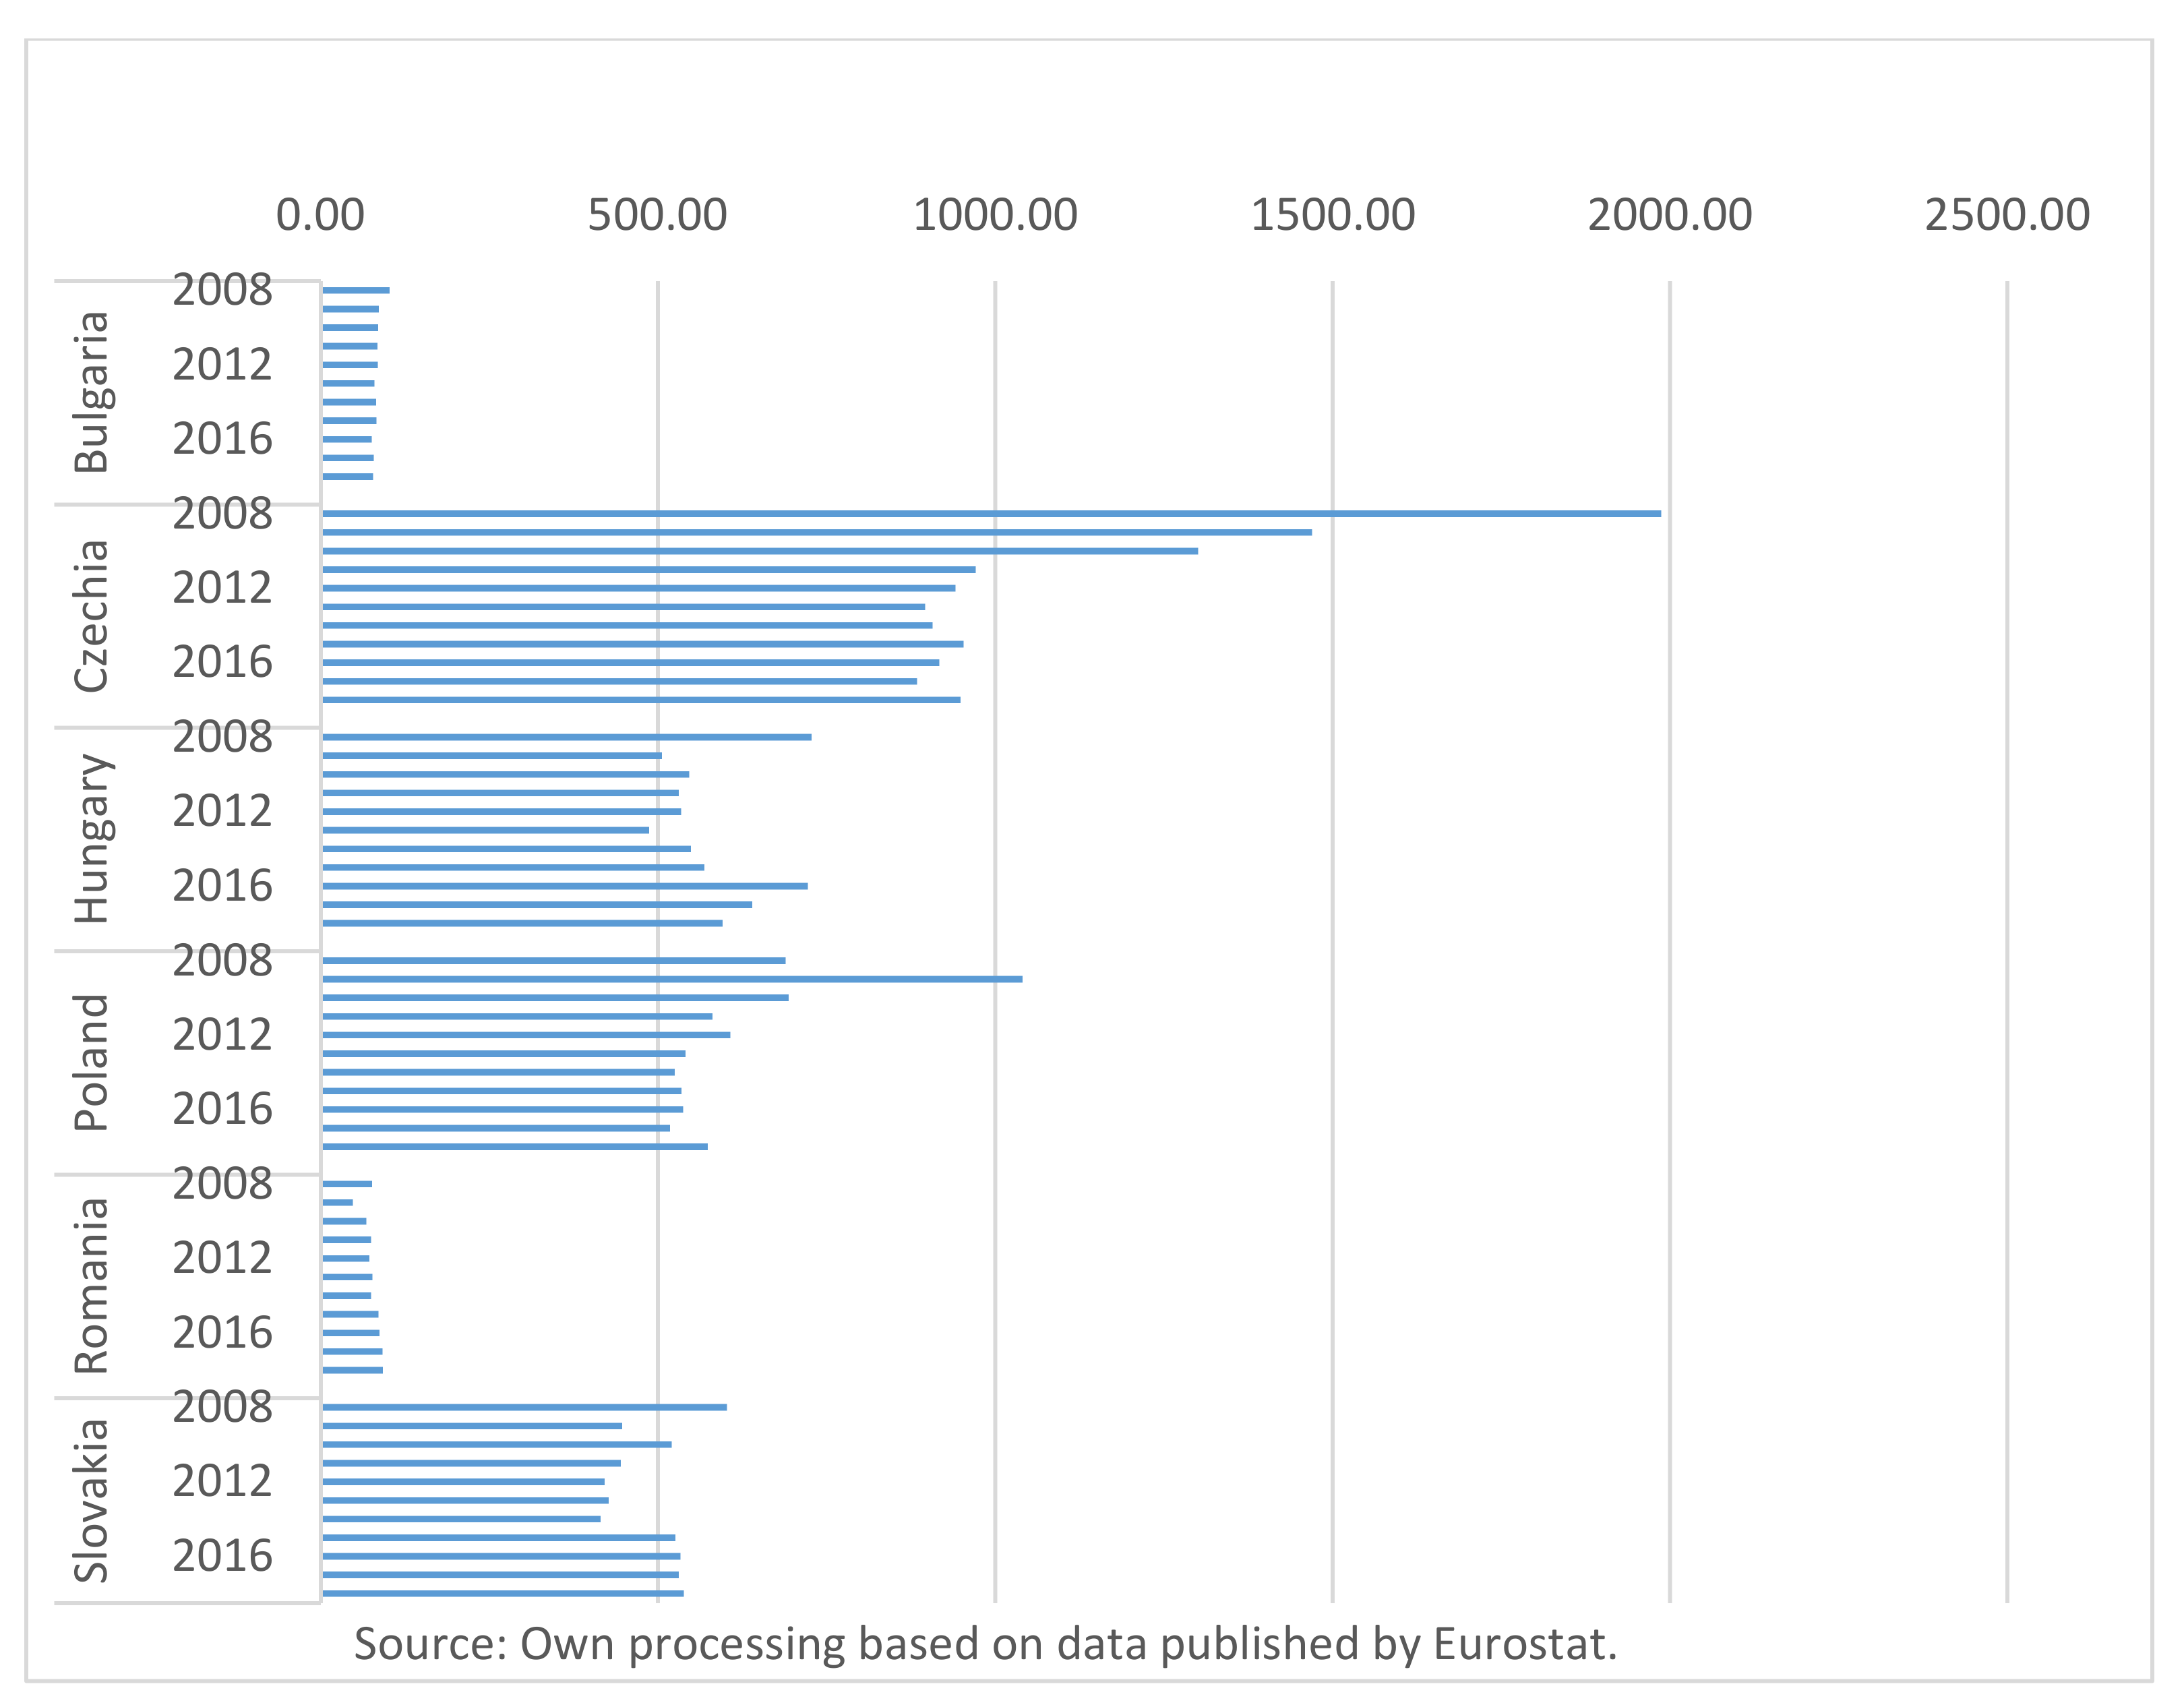Click the Bulgaria country axis label
This screenshot has height=1707, width=2184.
(x=91, y=392)
